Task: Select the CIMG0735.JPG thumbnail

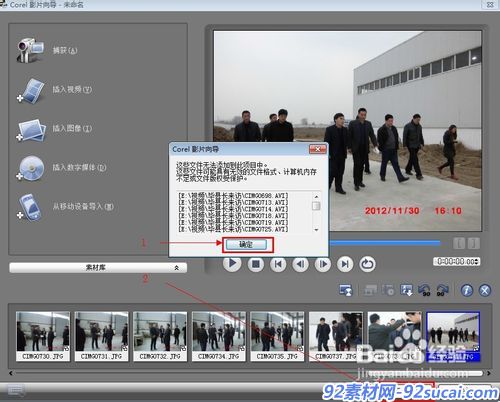Action: (x=277, y=336)
